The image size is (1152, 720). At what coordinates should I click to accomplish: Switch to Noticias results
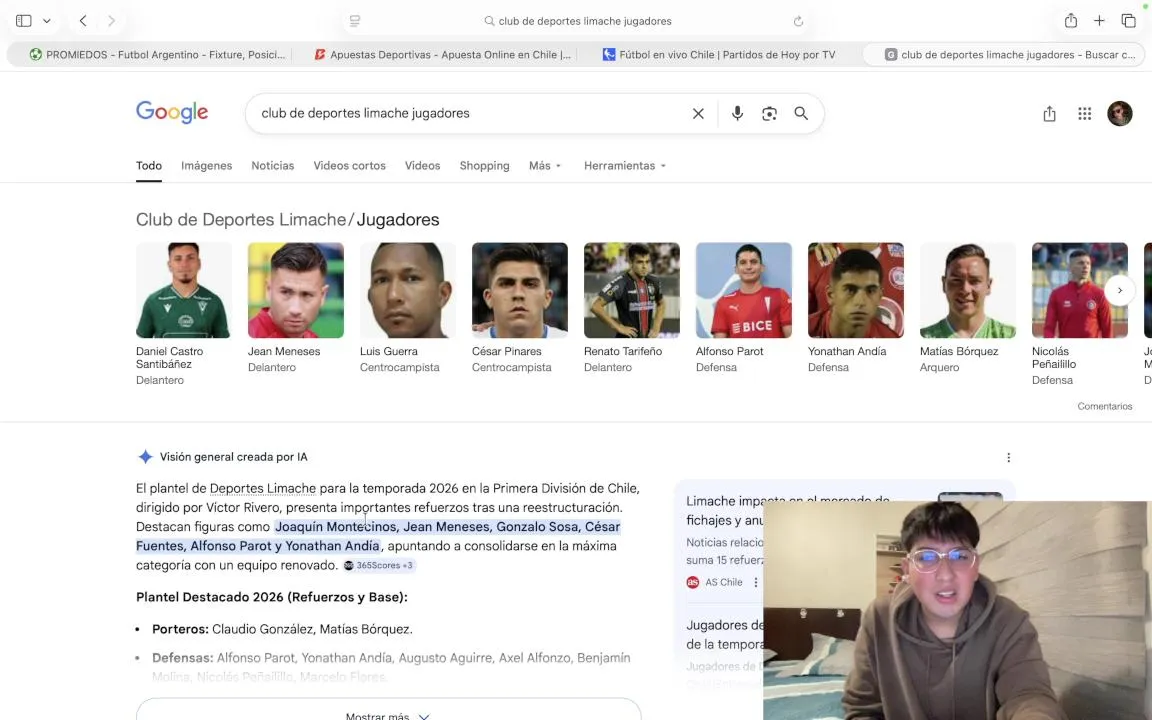[273, 166]
